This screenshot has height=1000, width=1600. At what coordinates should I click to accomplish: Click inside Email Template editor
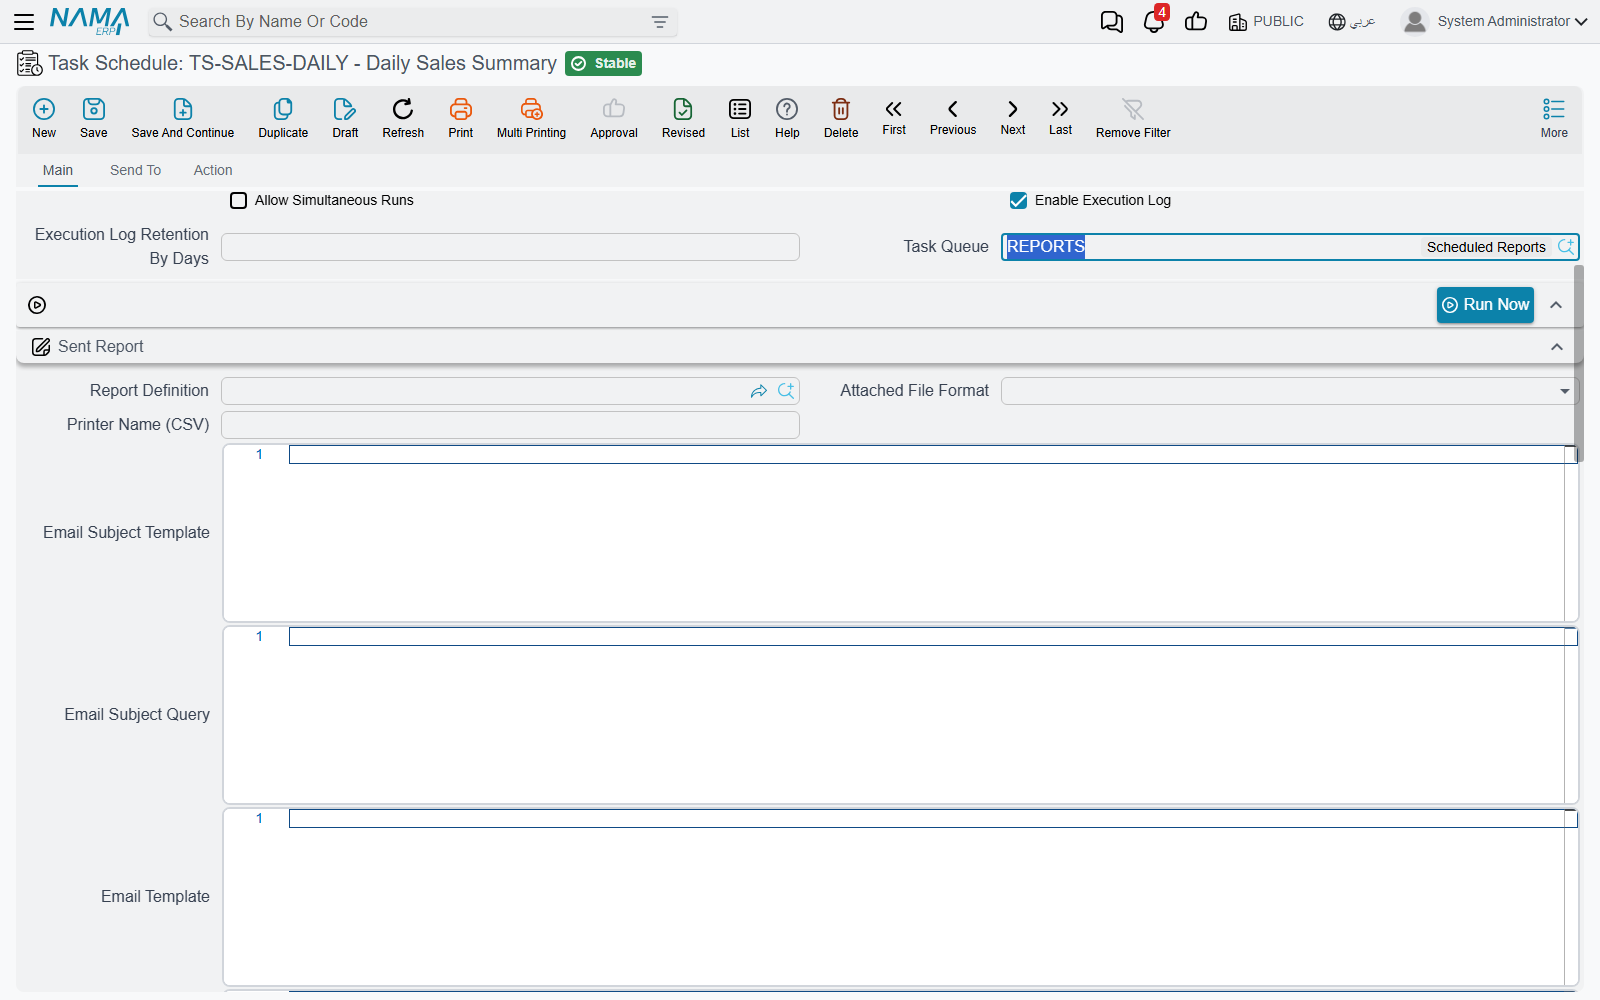(900, 897)
